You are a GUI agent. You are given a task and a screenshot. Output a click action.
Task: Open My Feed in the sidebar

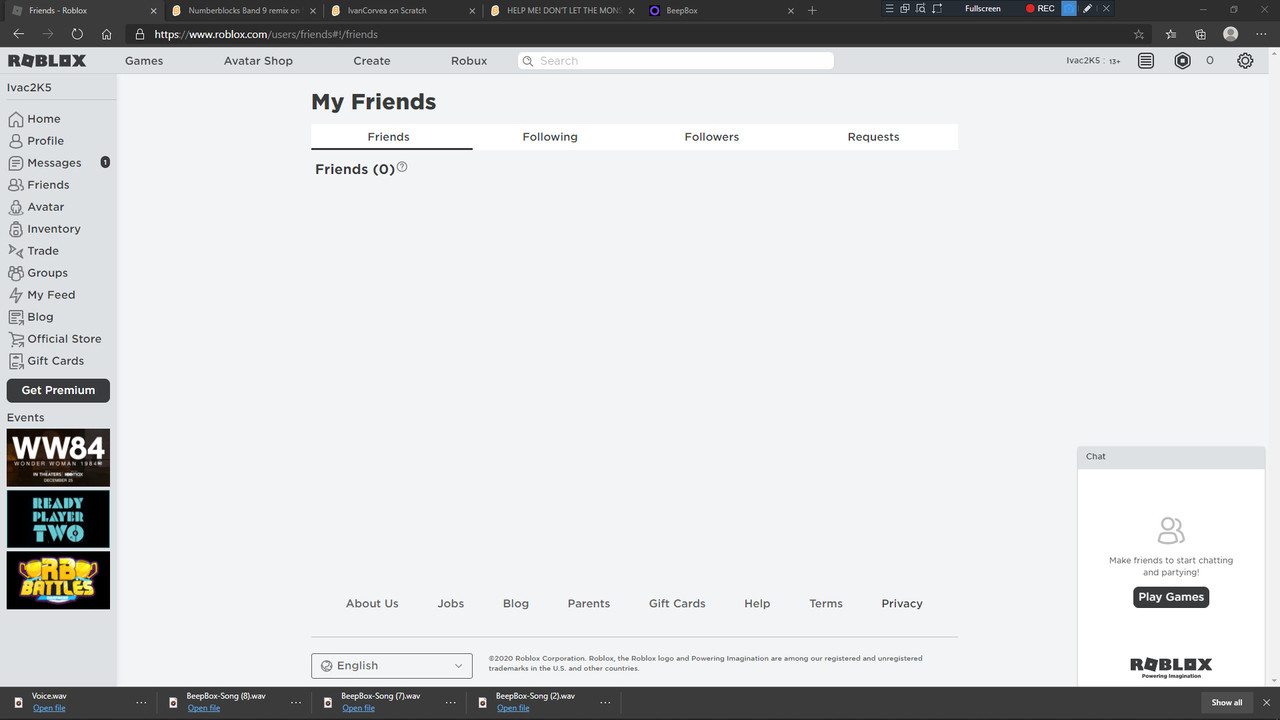pos(42,295)
